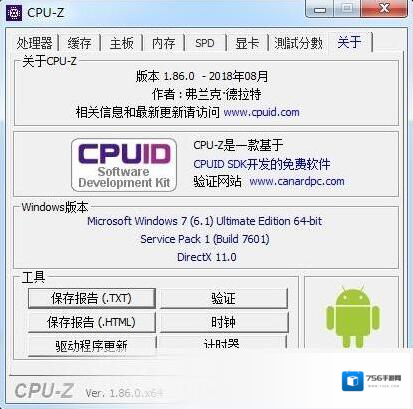Go to the 内存 tab
The image size is (413, 409).
(x=163, y=43)
